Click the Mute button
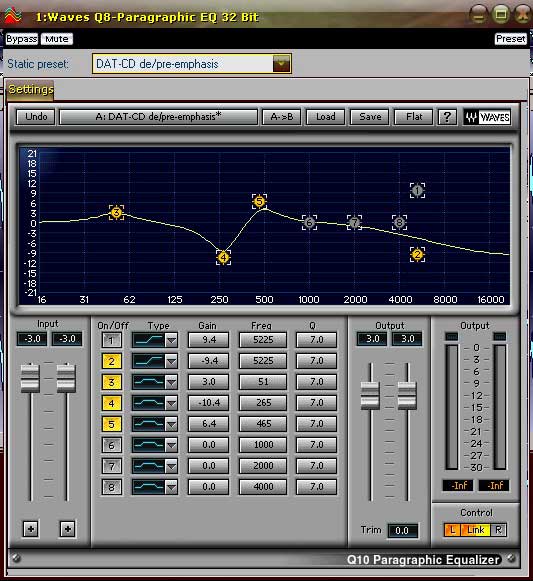533x581 pixels. (x=57, y=39)
